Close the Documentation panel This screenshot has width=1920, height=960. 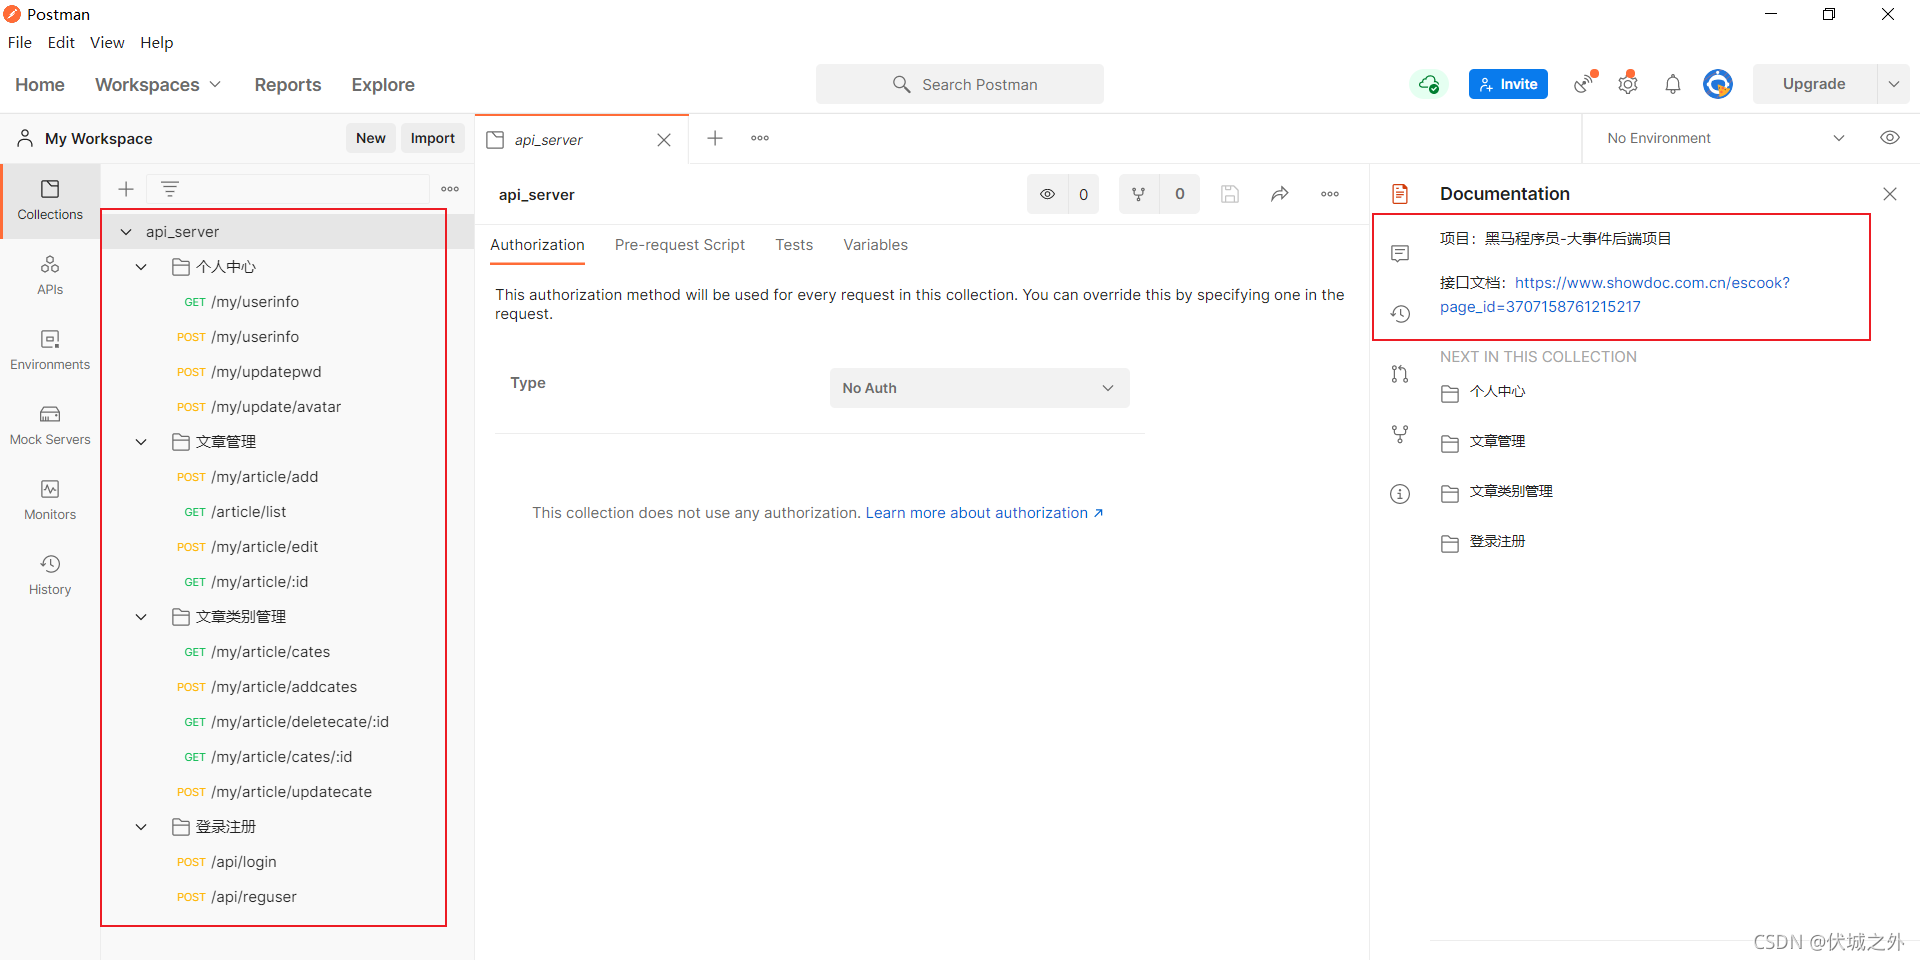click(x=1890, y=194)
